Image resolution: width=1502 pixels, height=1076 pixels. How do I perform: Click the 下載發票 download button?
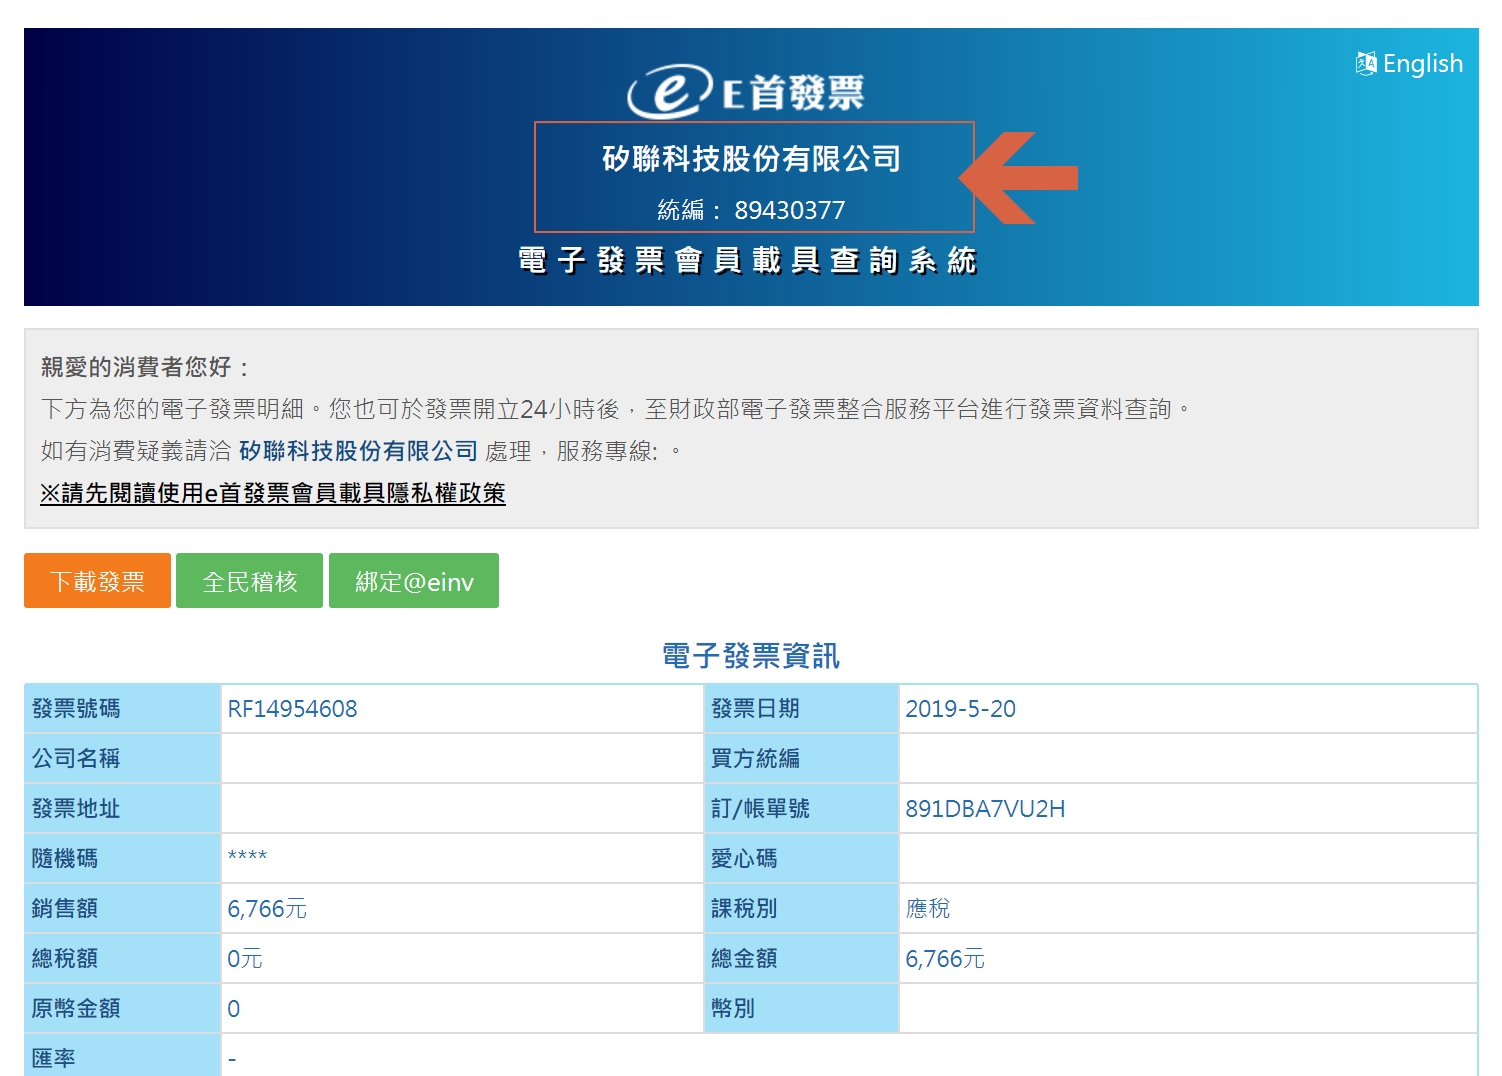97,581
